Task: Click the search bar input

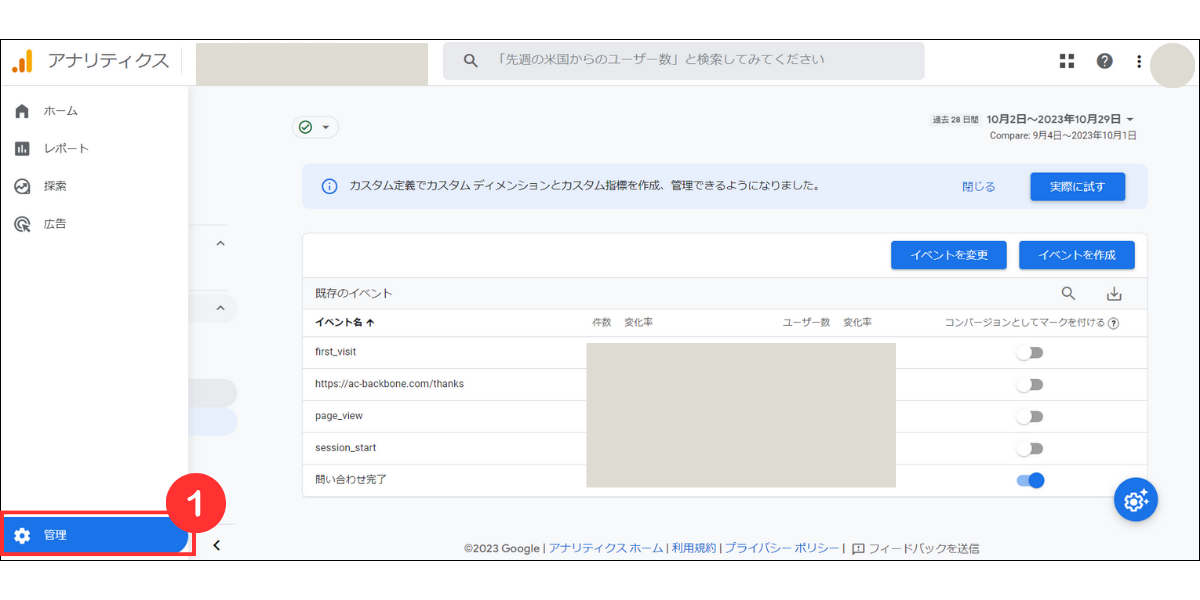Action: [684, 60]
